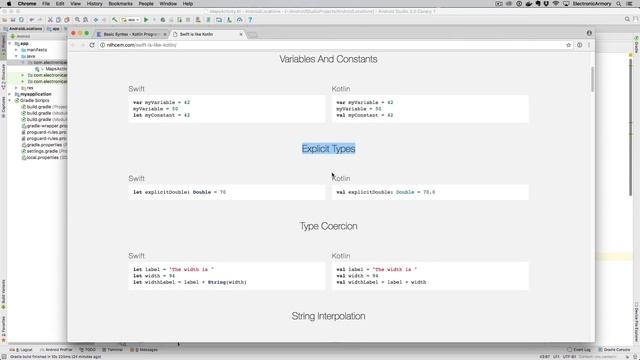This screenshot has height=360, width=640.
Task: Open the Apple menu
Action: tap(9, 4)
